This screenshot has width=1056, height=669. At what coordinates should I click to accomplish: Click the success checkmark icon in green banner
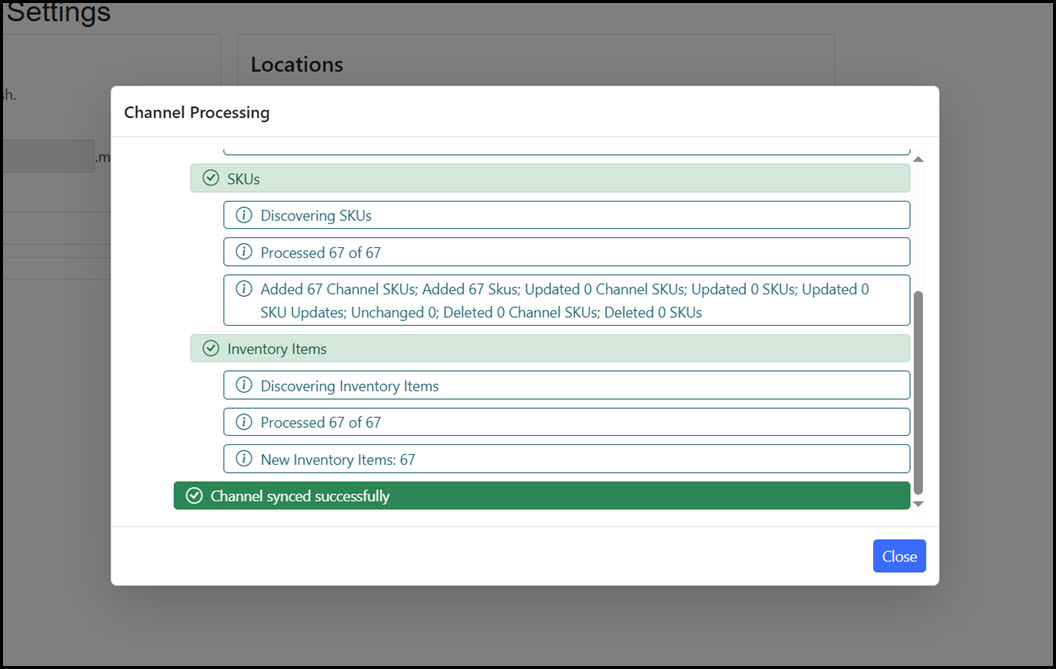[194, 496]
